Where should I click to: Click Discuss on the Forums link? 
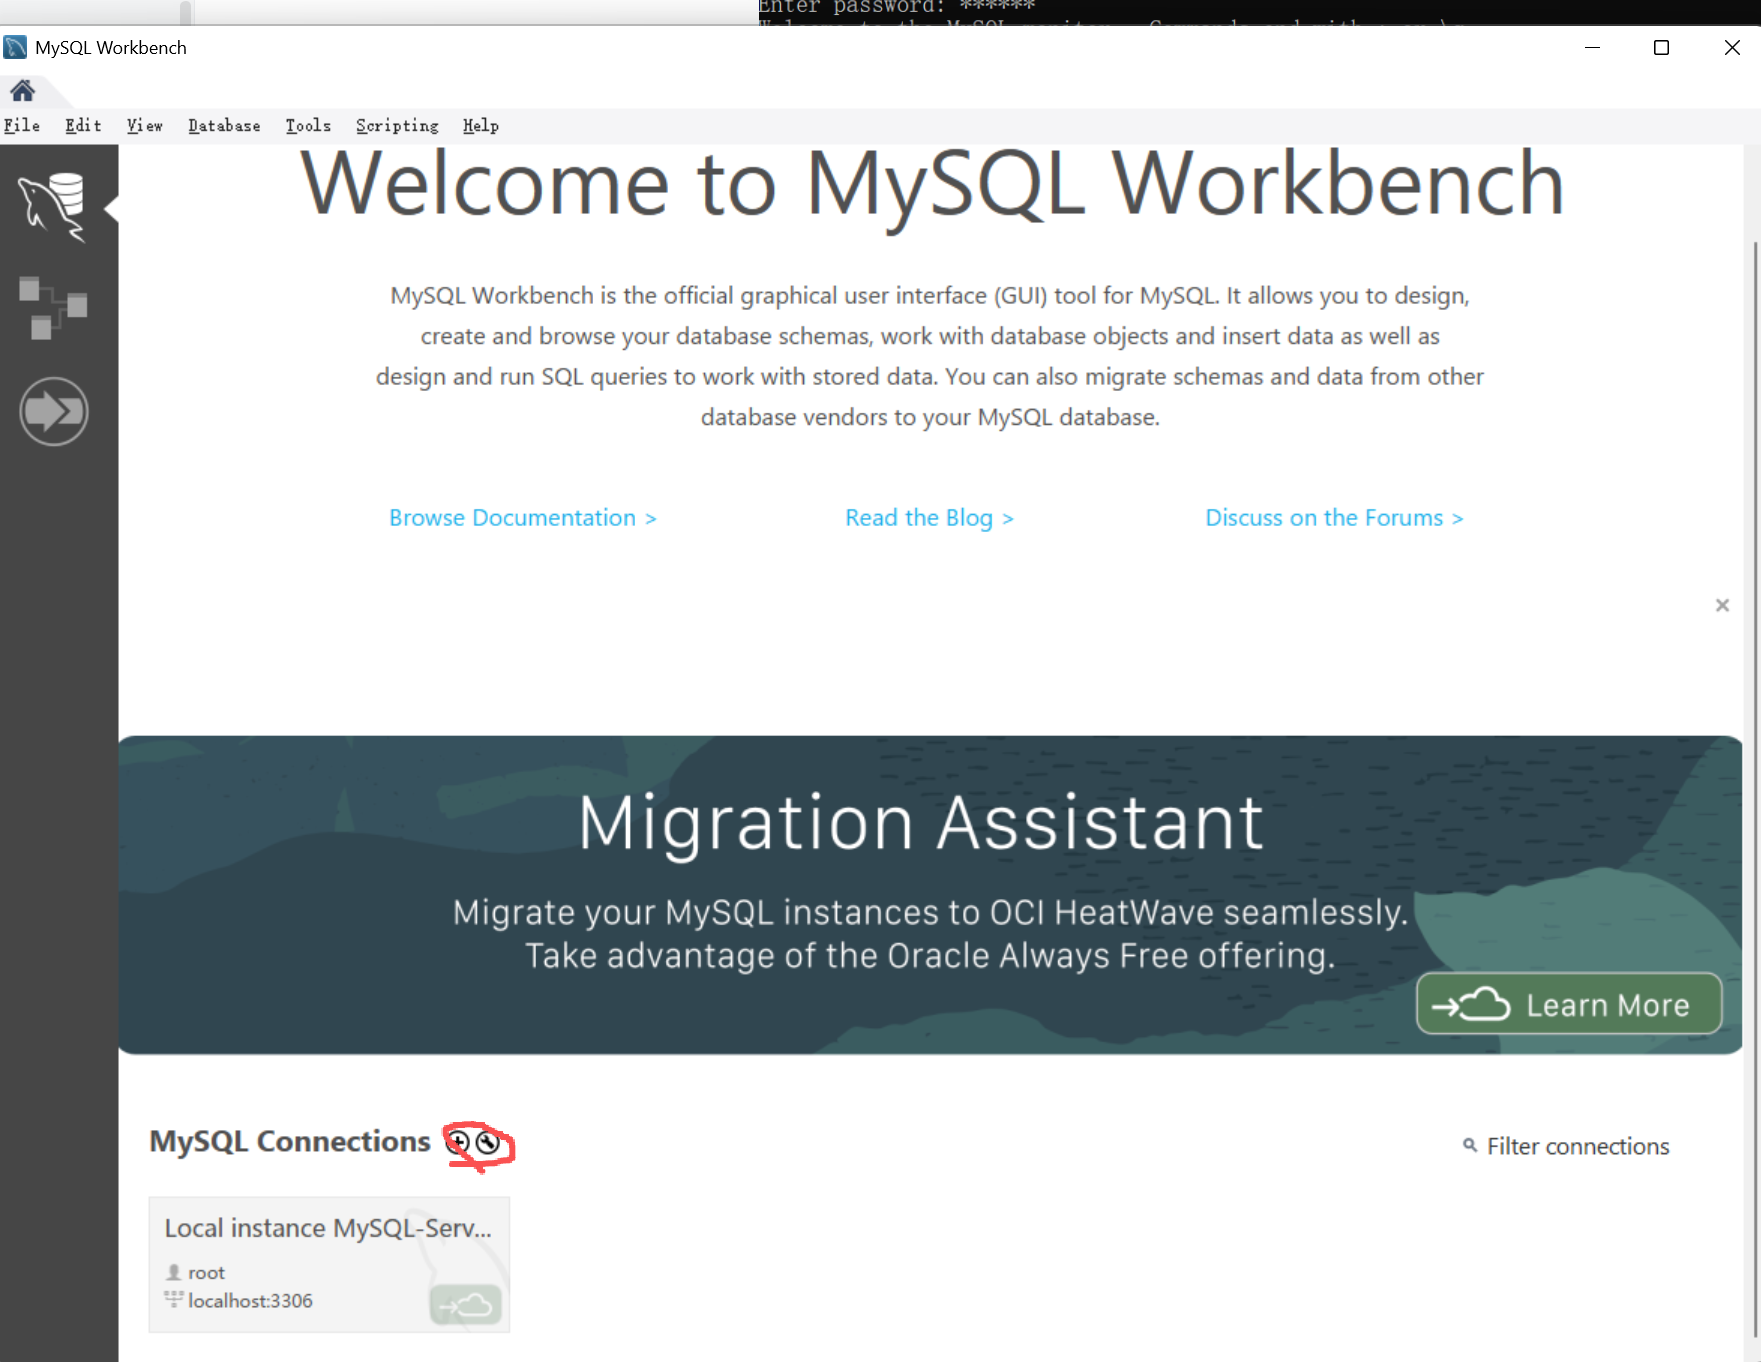(x=1334, y=518)
